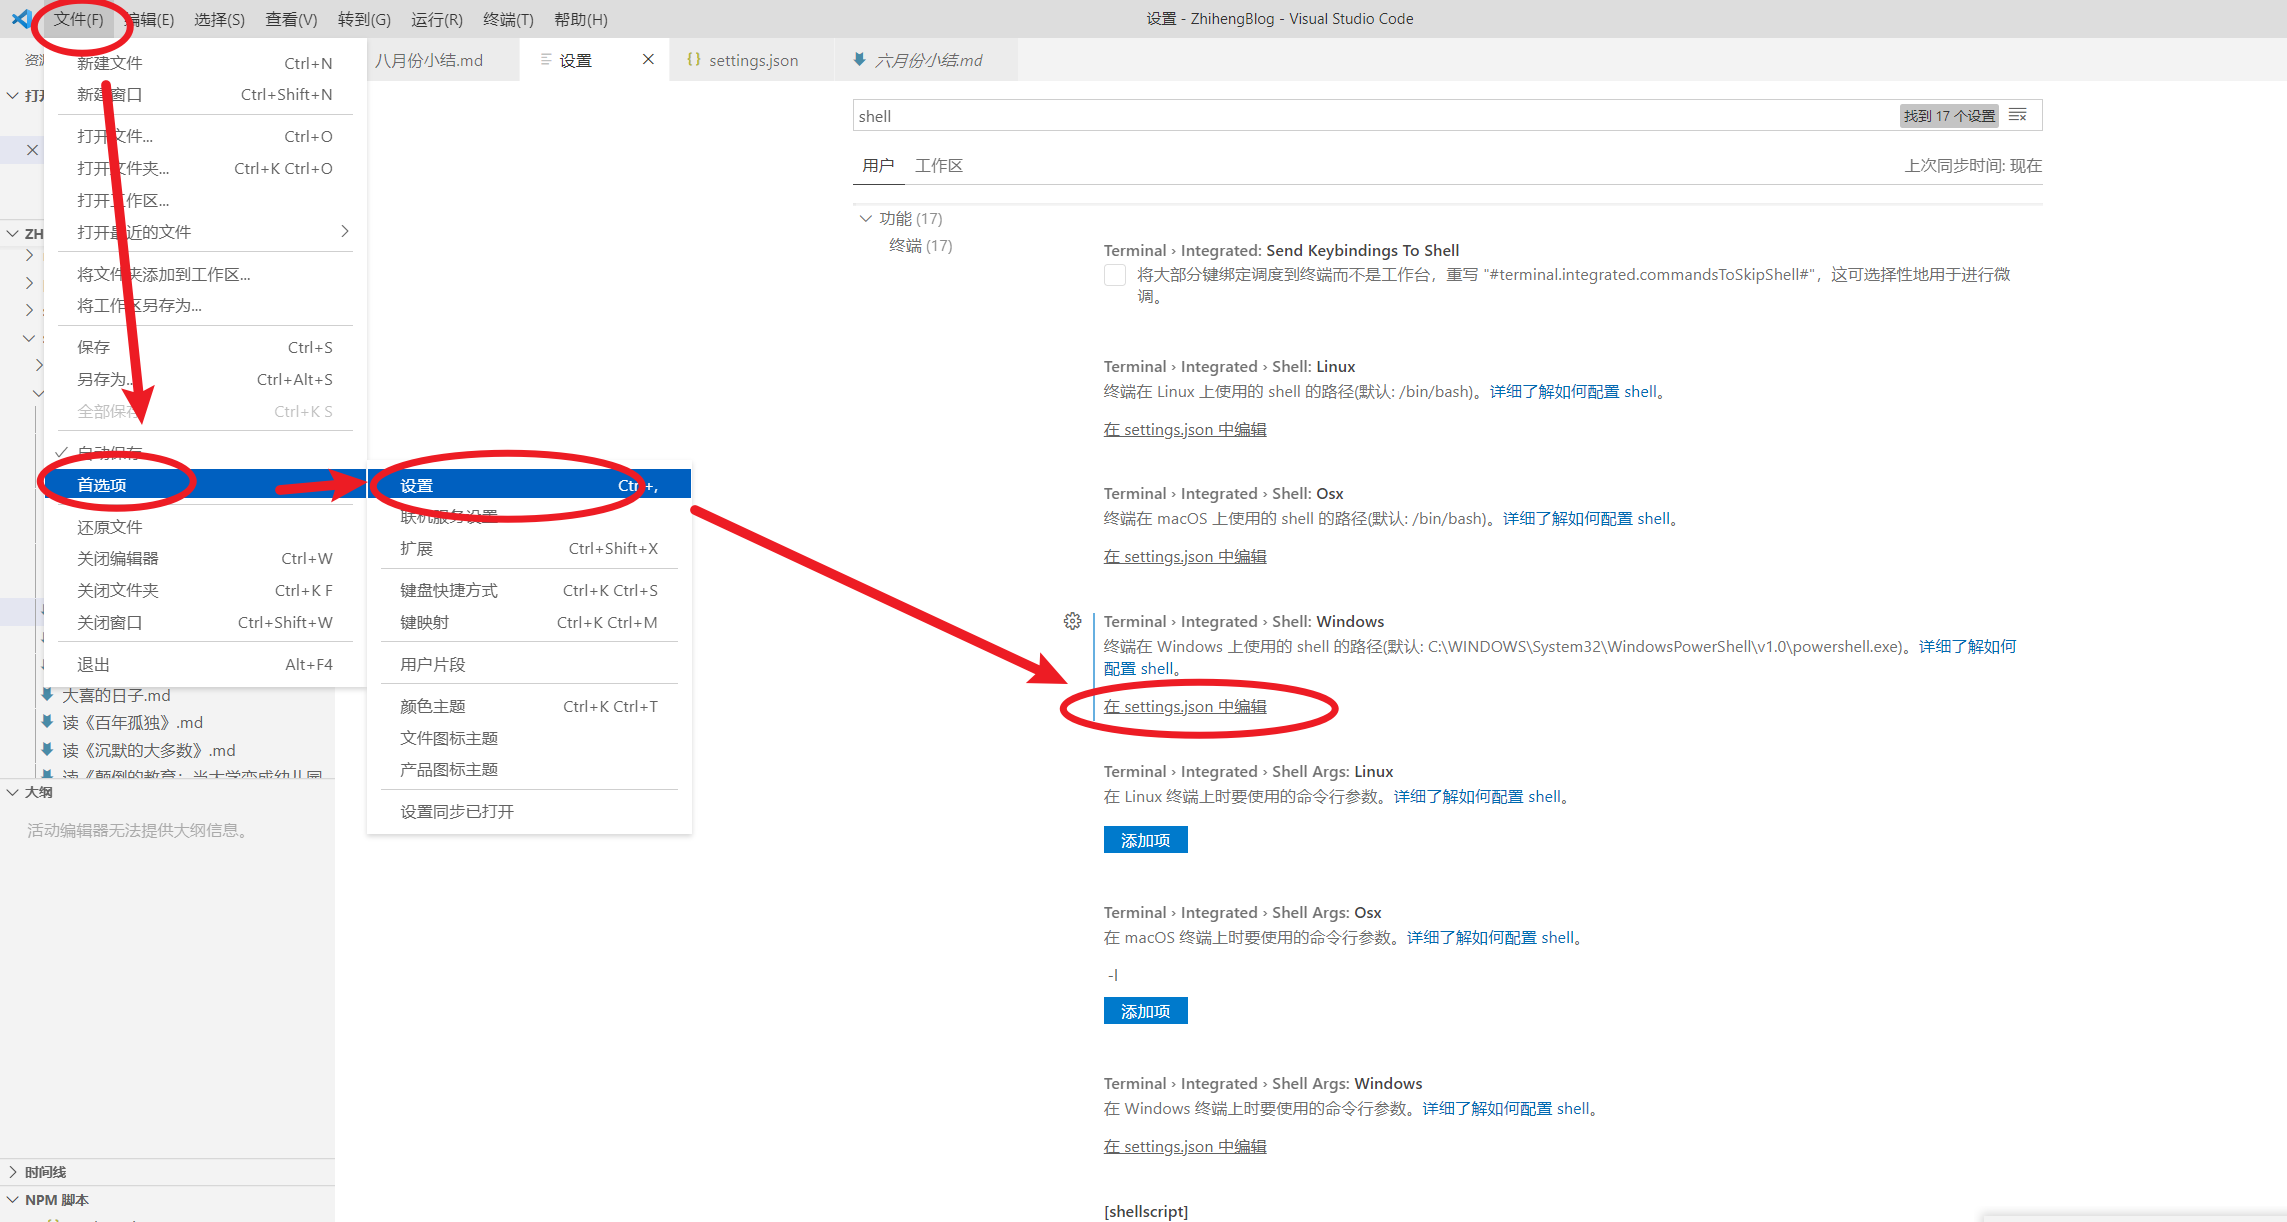Click the gear icon beside Shell: Windows
The width and height of the screenshot is (2287, 1222).
tap(1072, 621)
